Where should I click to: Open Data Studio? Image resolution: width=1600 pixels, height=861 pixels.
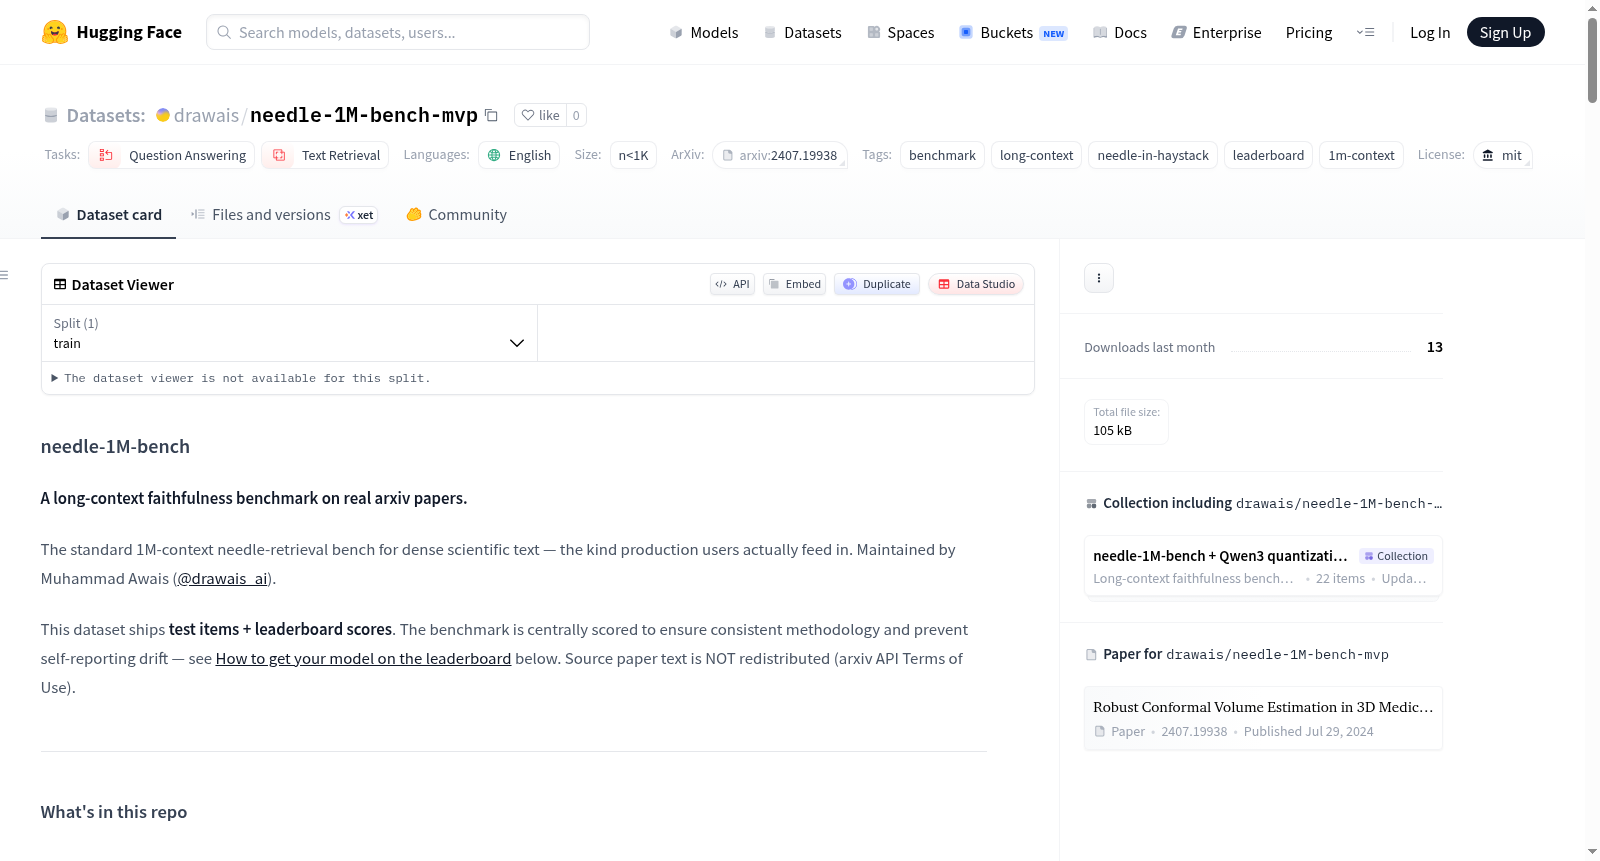[x=976, y=284]
